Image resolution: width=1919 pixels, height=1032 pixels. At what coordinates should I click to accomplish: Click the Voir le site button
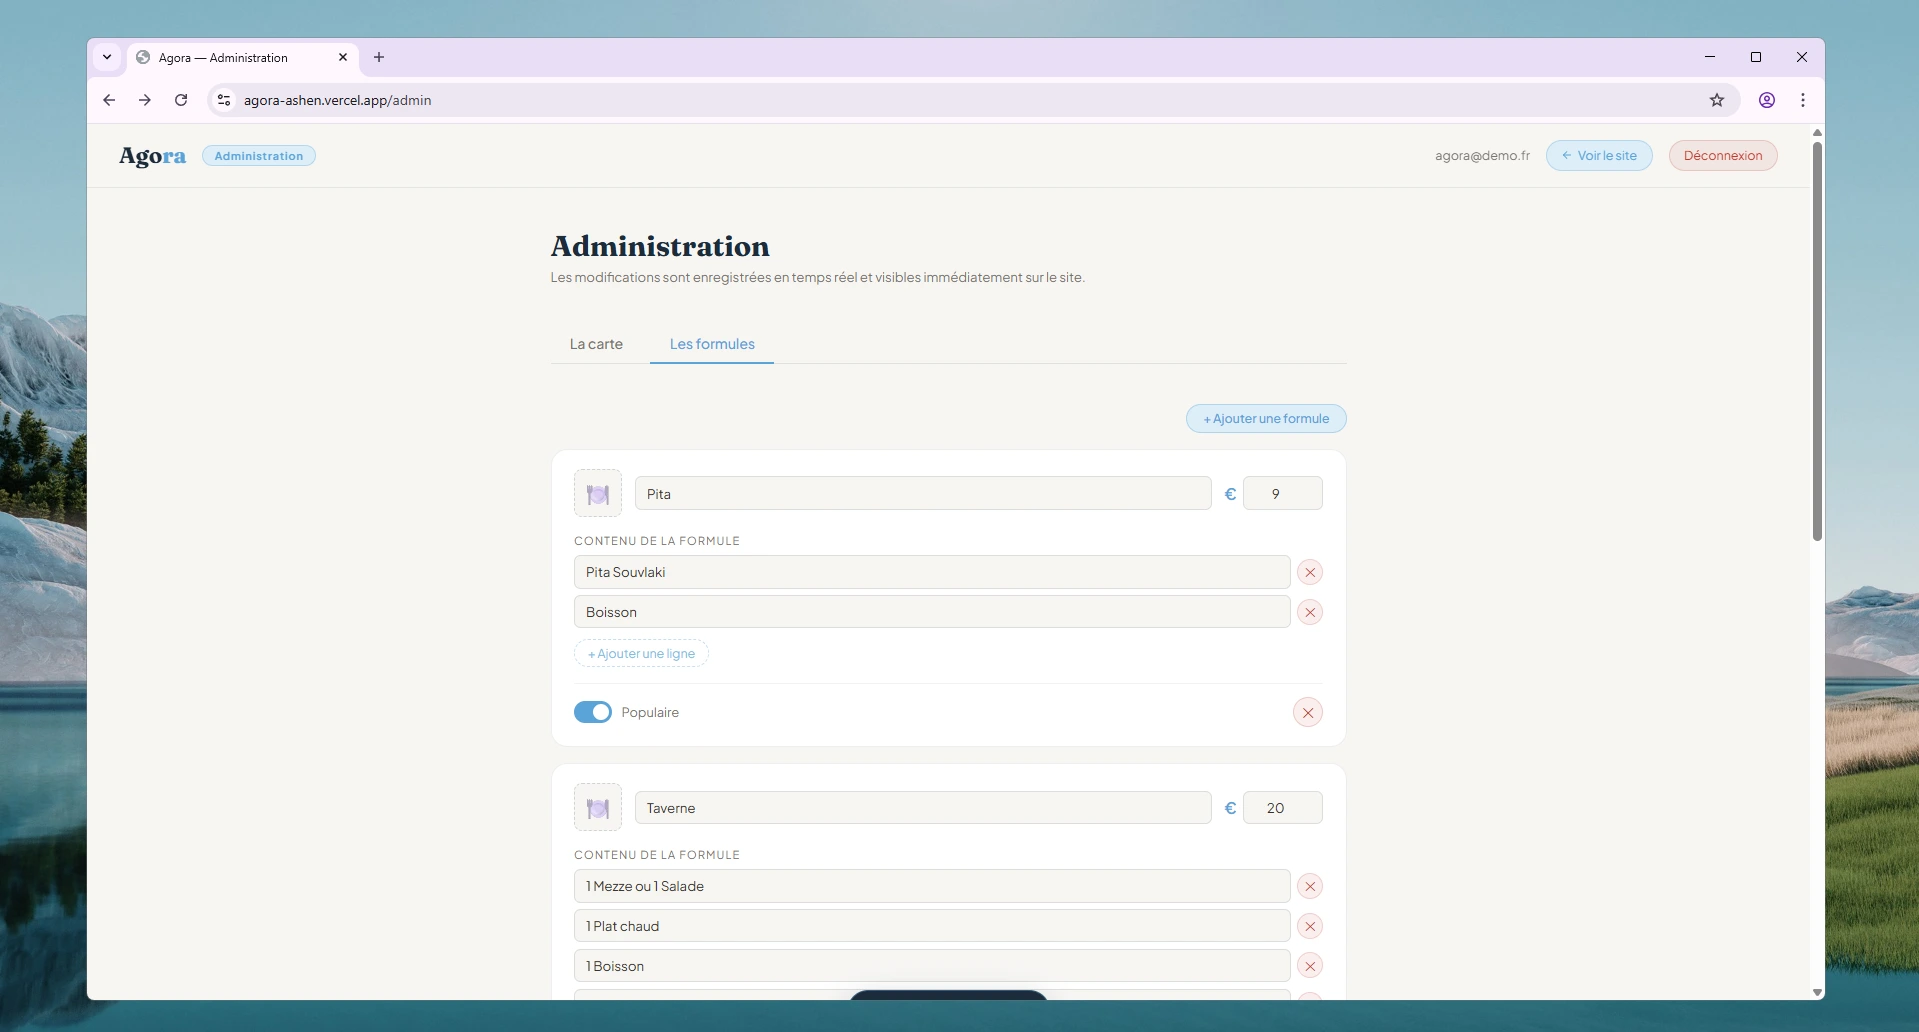click(x=1598, y=155)
